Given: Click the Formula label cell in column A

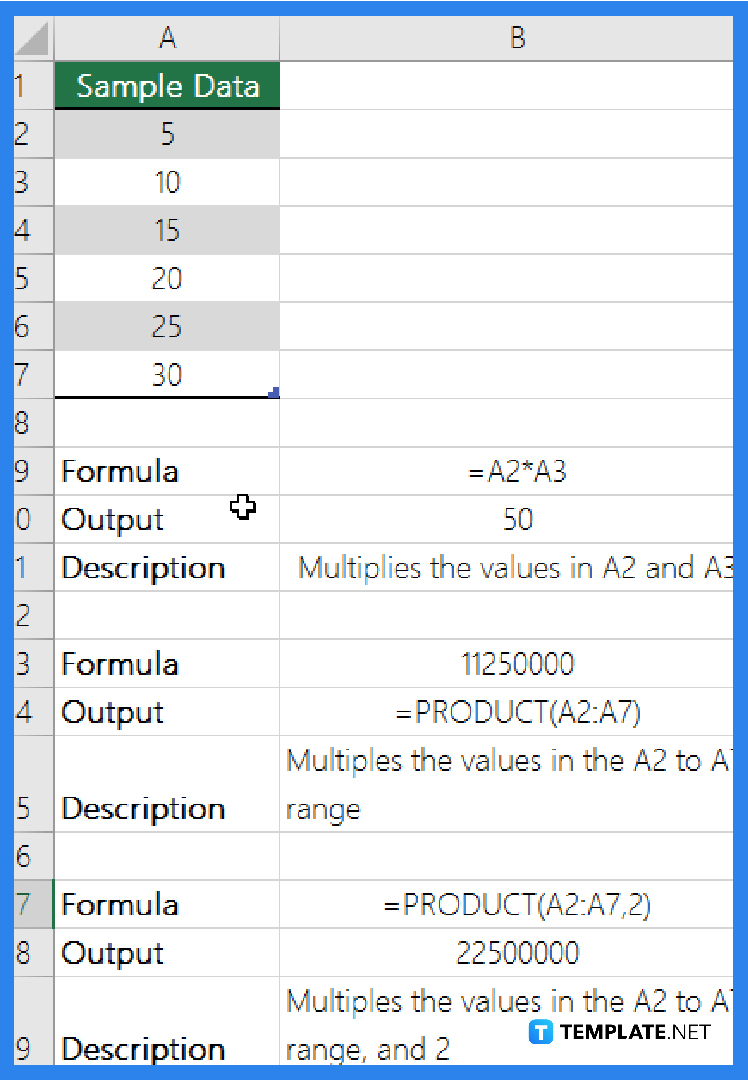Looking at the screenshot, I should [x=119, y=470].
